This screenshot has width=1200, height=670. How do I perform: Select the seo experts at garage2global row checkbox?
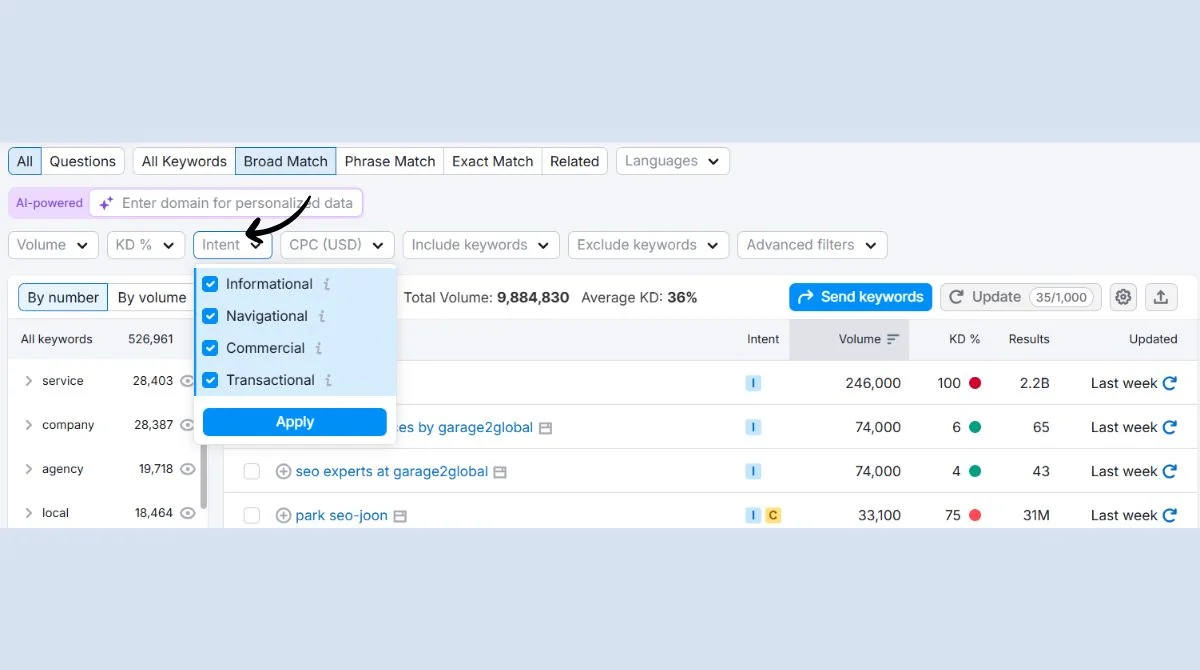point(252,471)
